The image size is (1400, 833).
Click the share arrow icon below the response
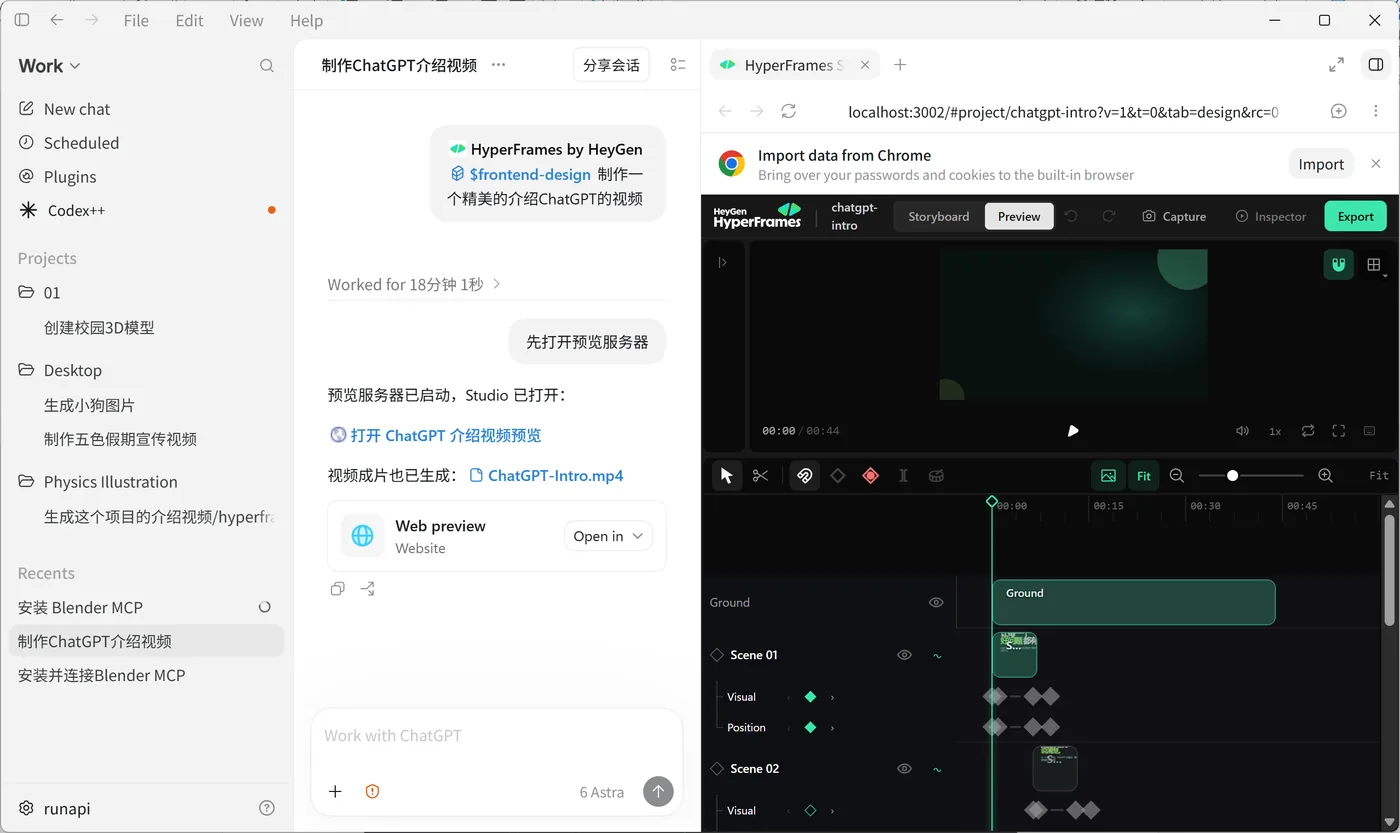tap(368, 589)
